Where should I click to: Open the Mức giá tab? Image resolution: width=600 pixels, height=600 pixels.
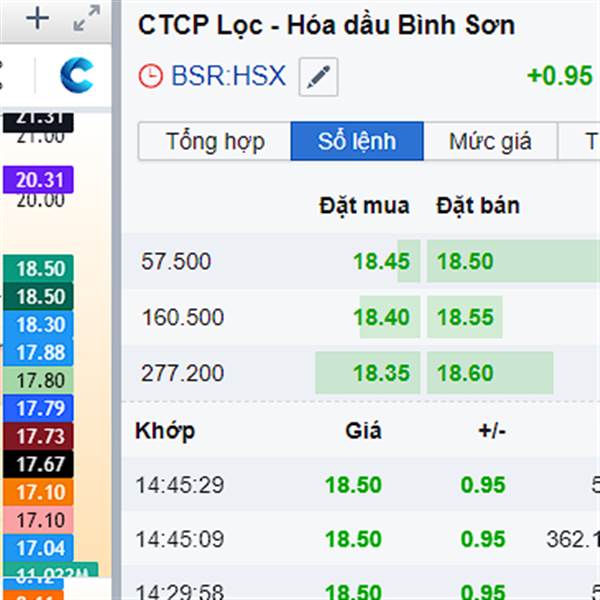click(x=490, y=141)
